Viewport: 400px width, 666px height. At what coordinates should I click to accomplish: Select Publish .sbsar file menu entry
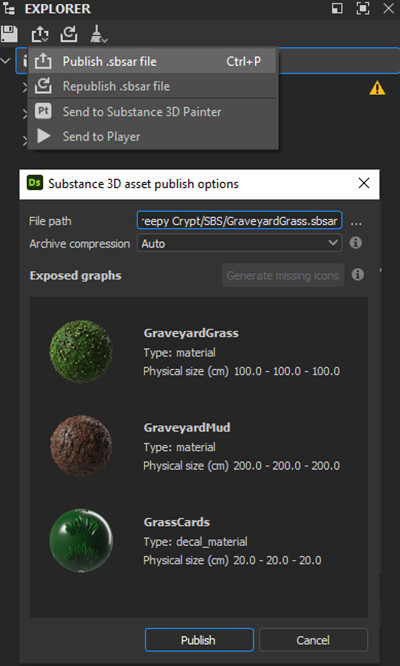(x=153, y=61)
